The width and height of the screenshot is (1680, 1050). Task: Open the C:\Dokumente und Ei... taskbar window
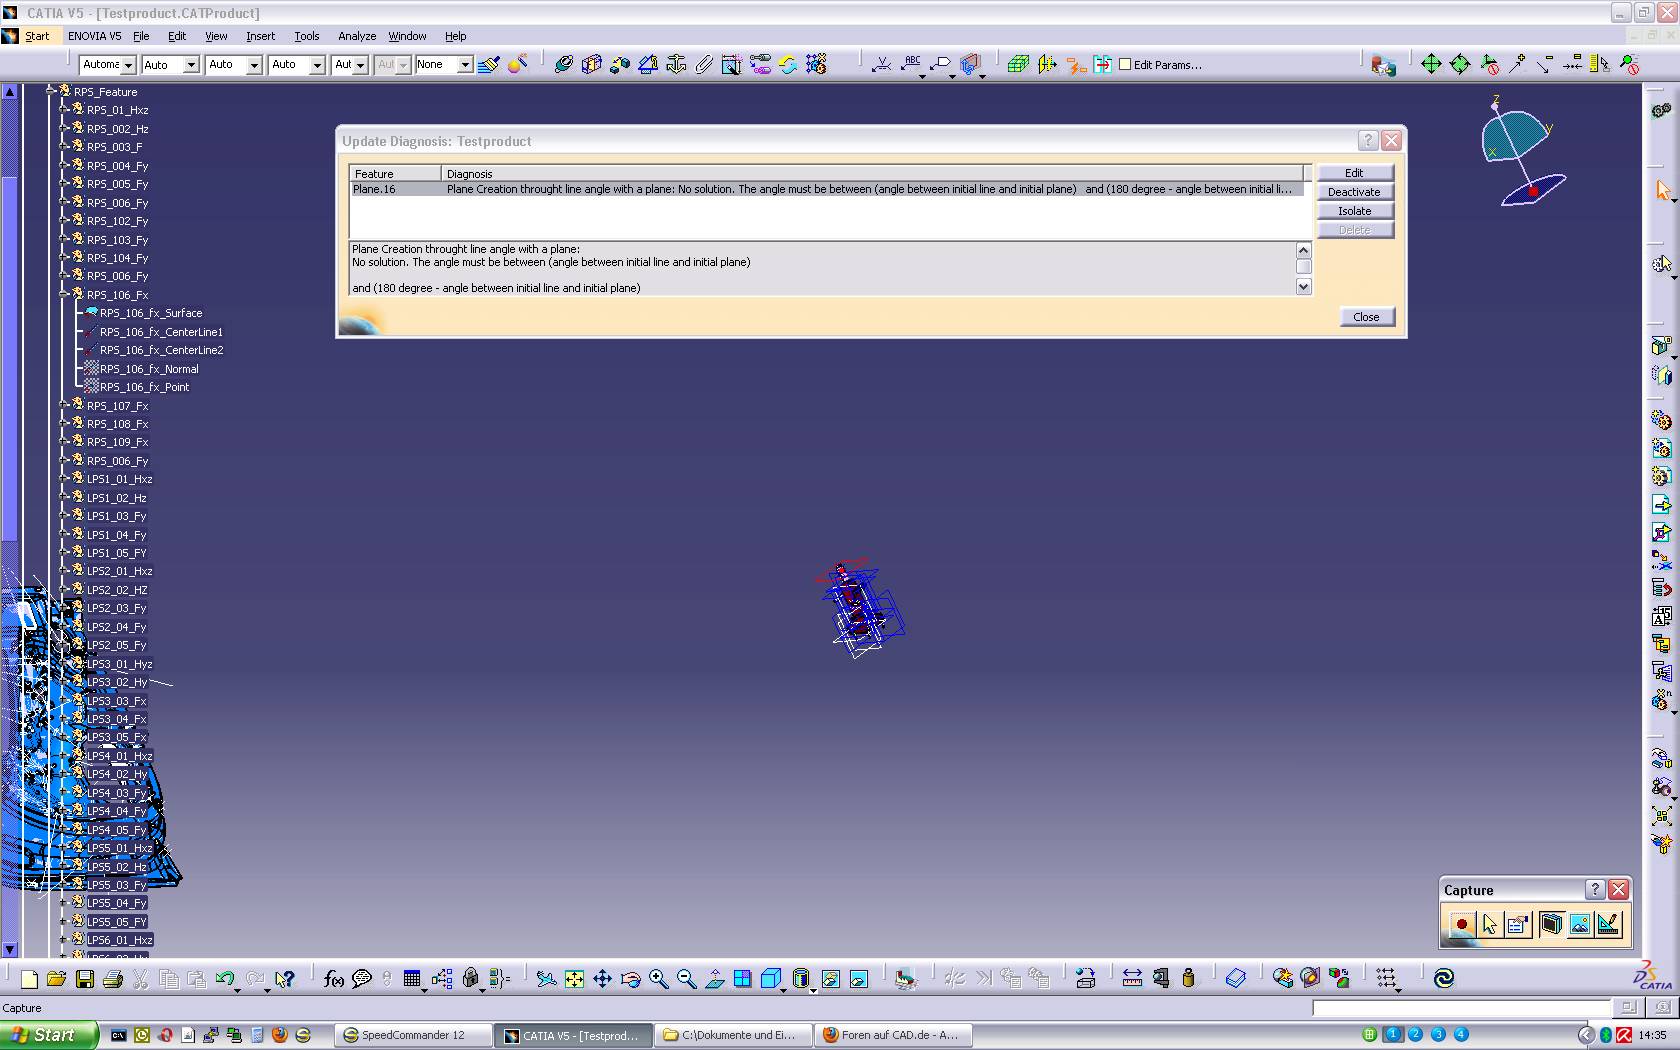732,1035
